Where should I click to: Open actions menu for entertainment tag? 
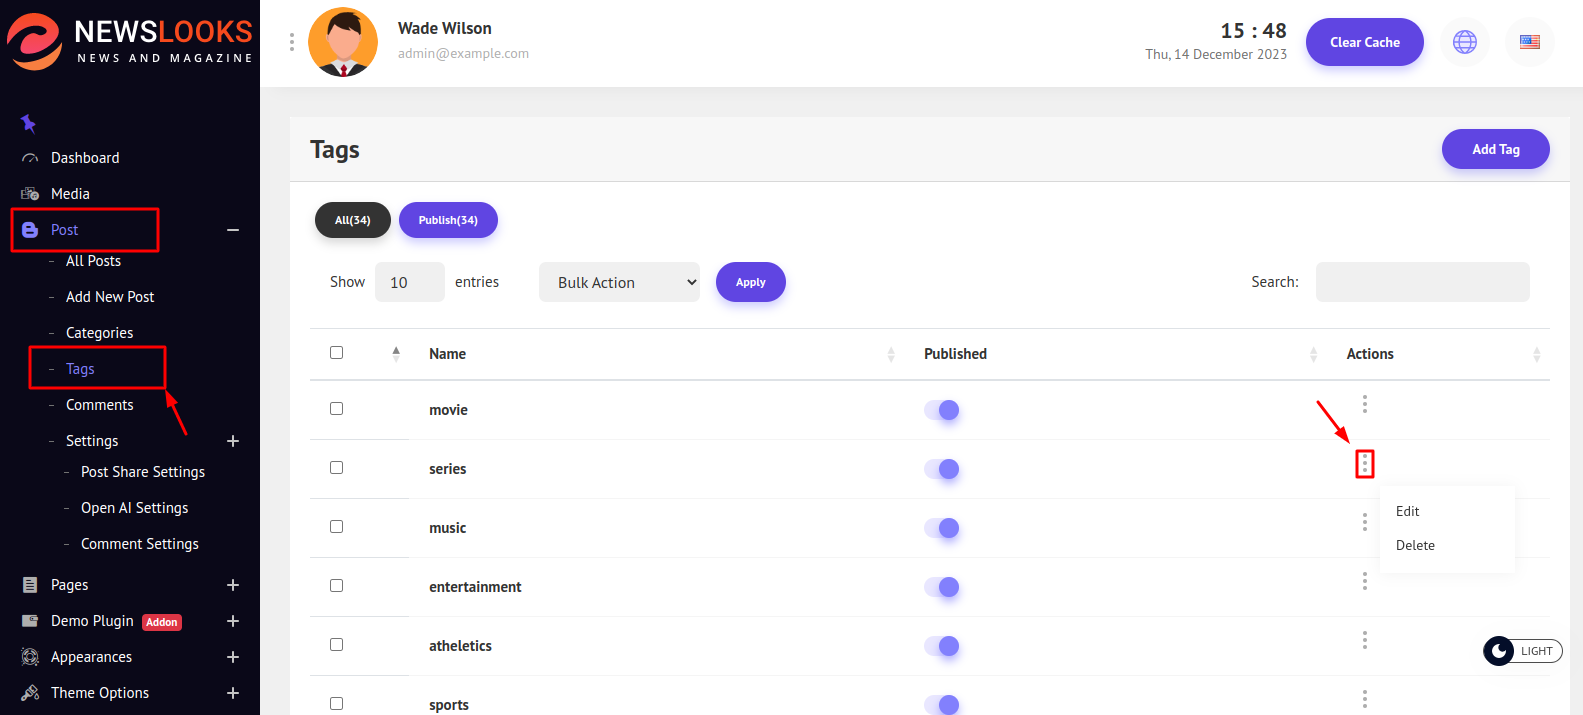[1364, 582]
